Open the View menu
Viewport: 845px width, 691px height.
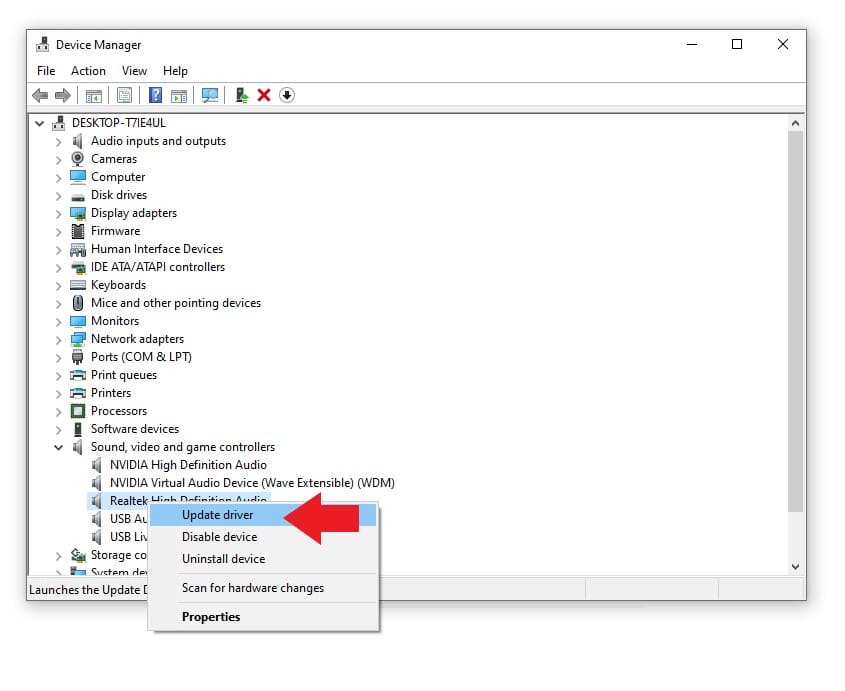click(x=134, y=71)
